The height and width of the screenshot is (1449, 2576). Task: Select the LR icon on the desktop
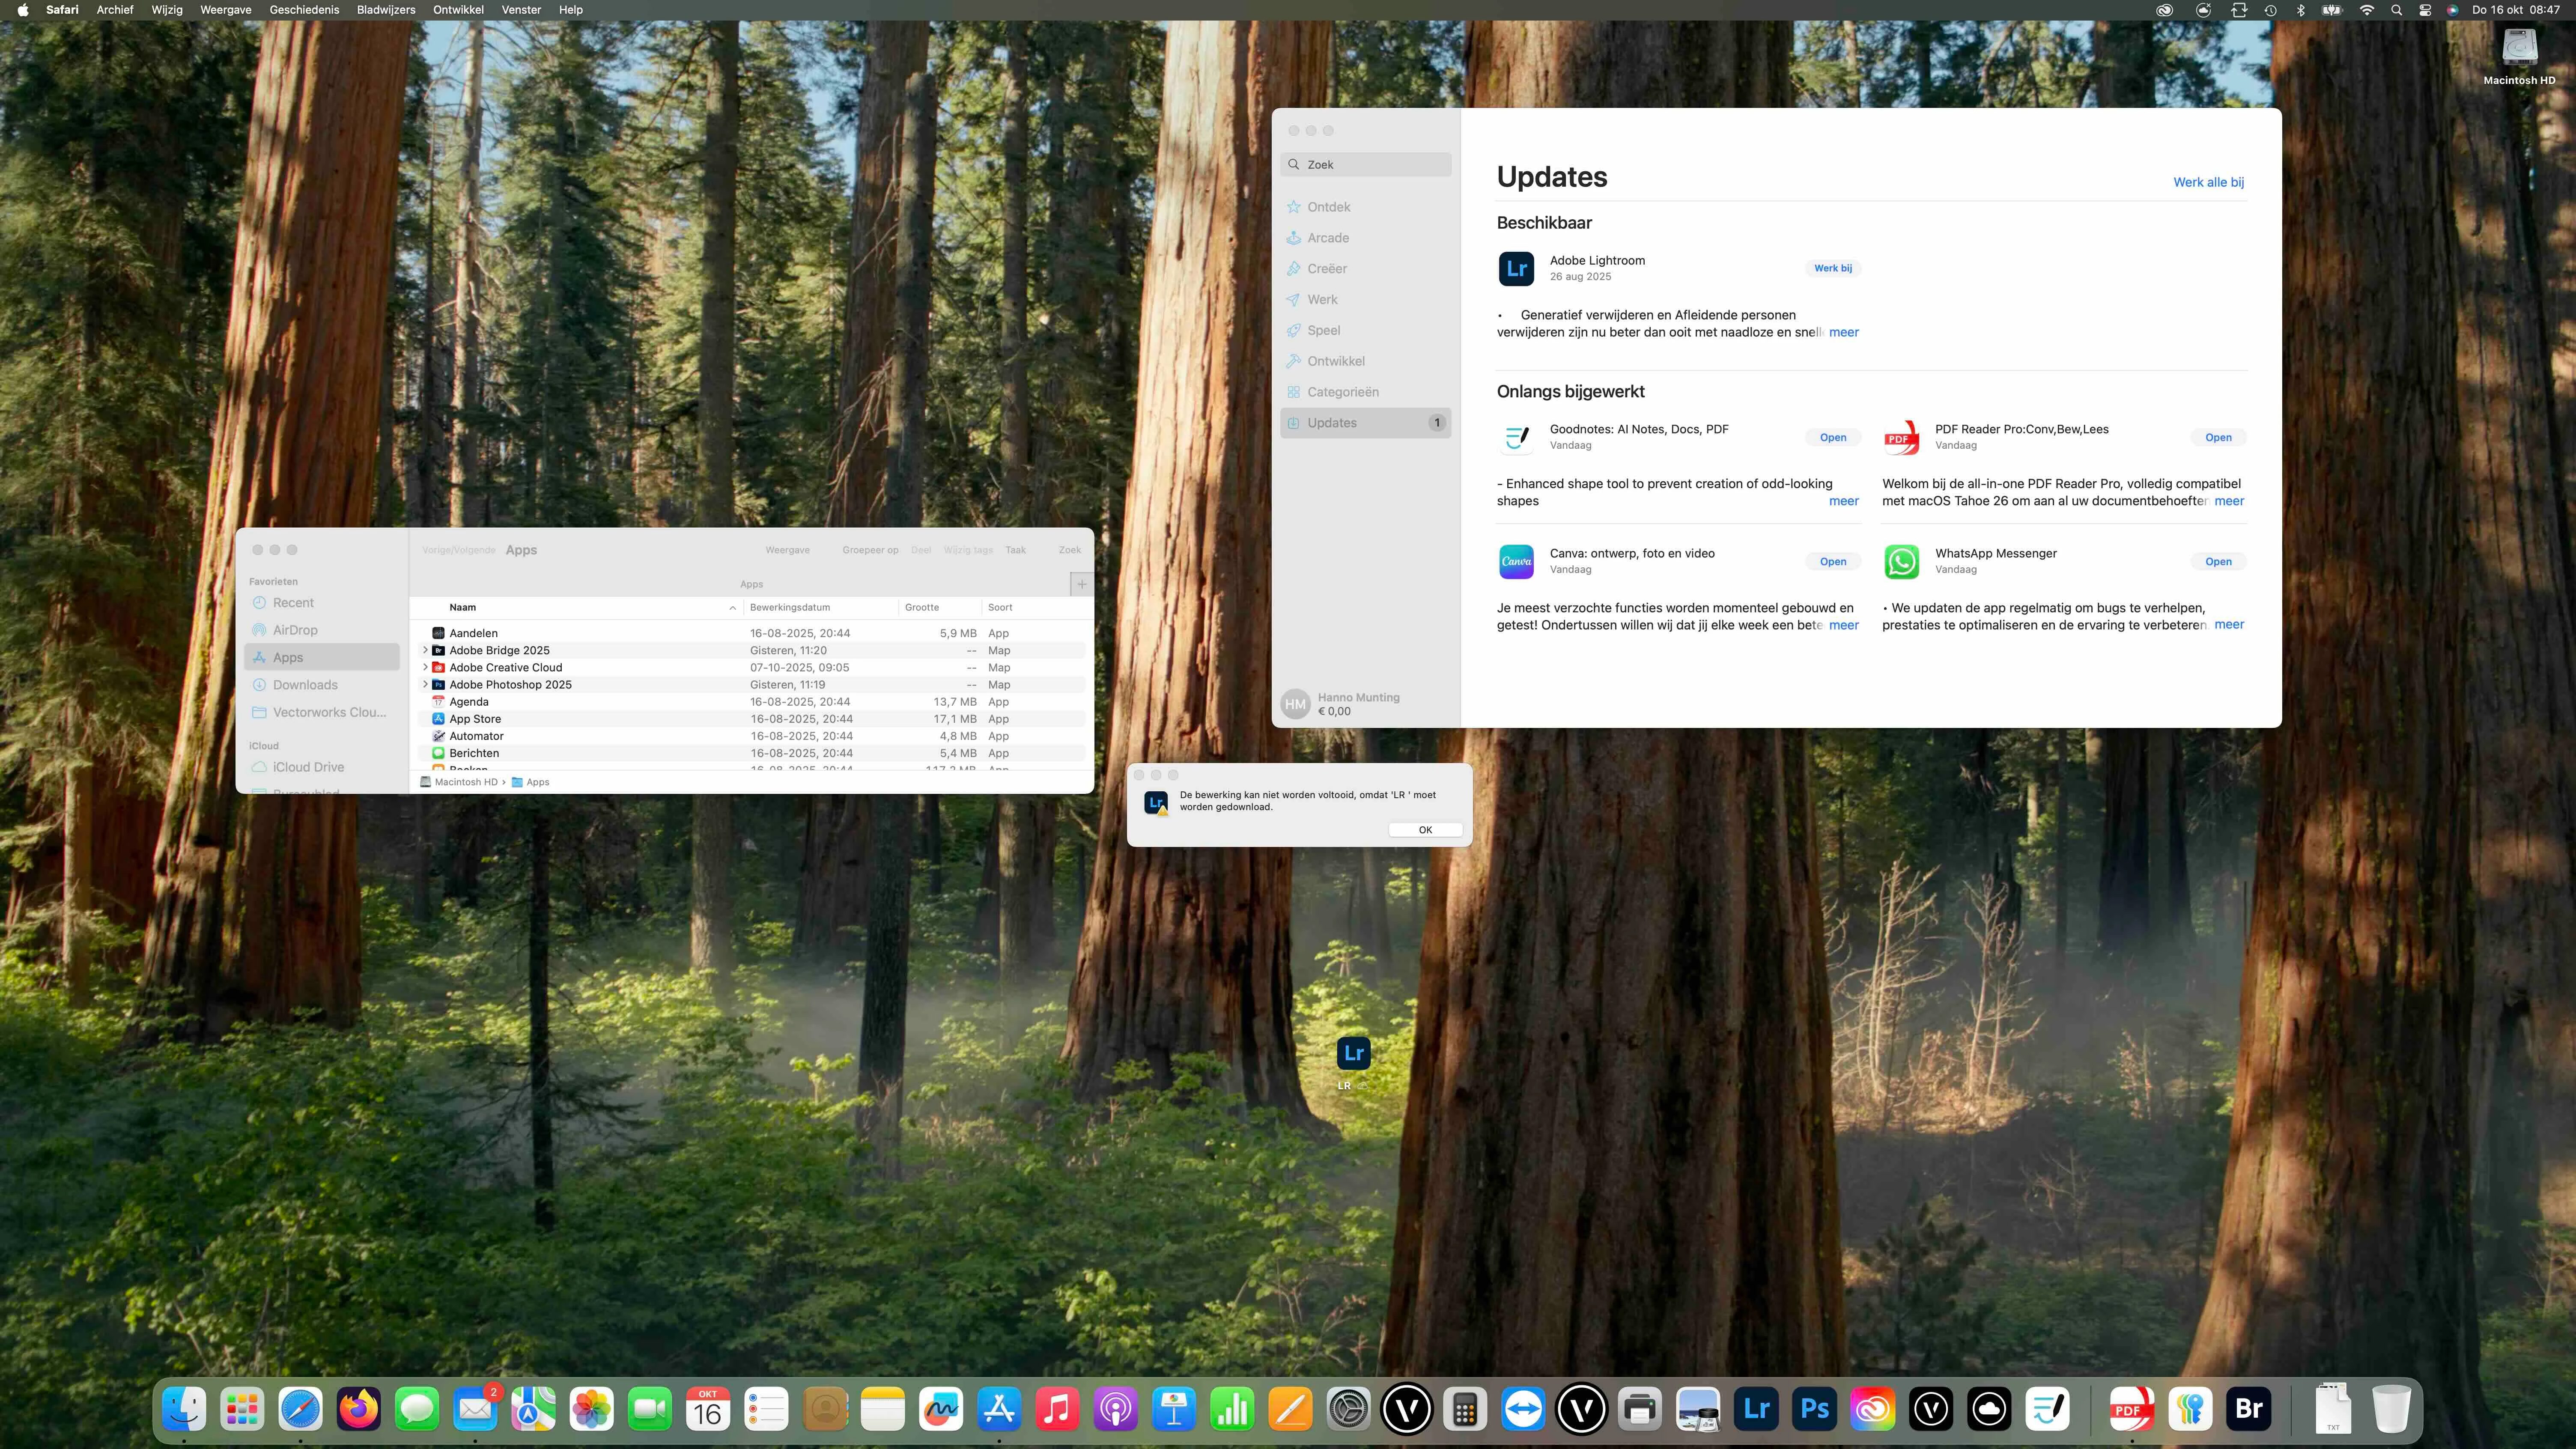[x=1353, y=1053]
